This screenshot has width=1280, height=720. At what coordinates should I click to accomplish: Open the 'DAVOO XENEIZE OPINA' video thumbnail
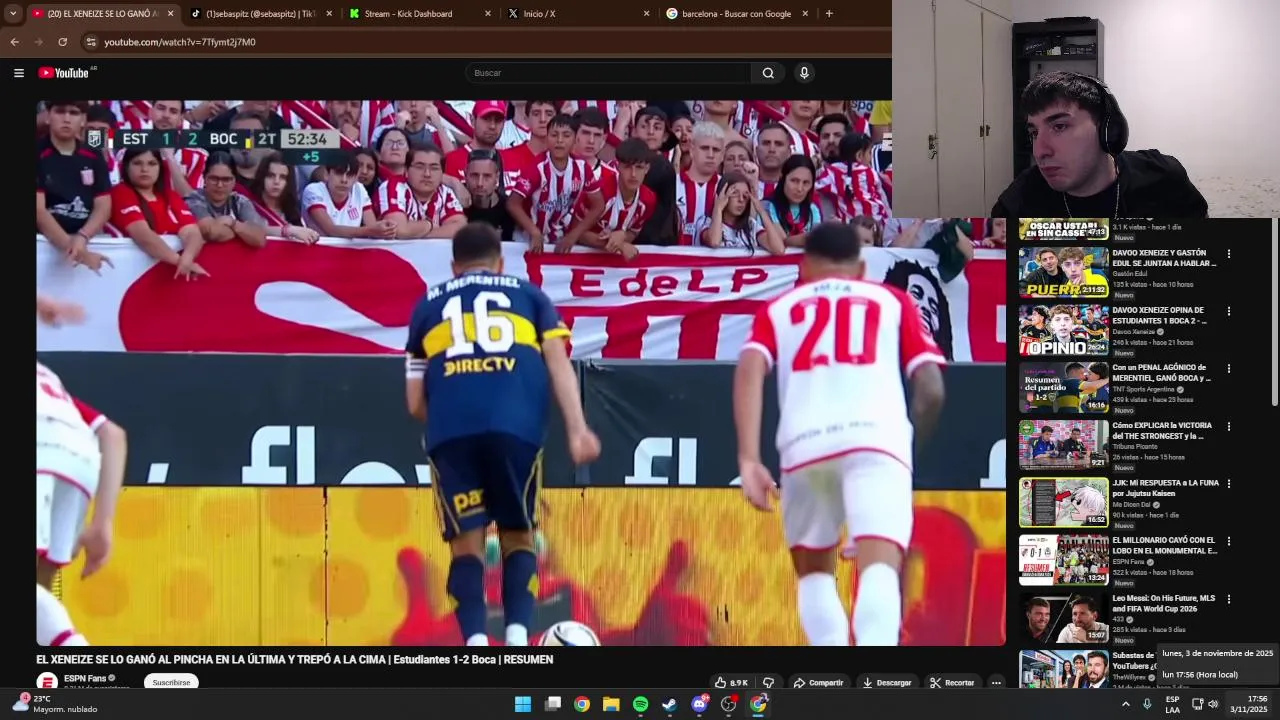[x=1063, y=330]
